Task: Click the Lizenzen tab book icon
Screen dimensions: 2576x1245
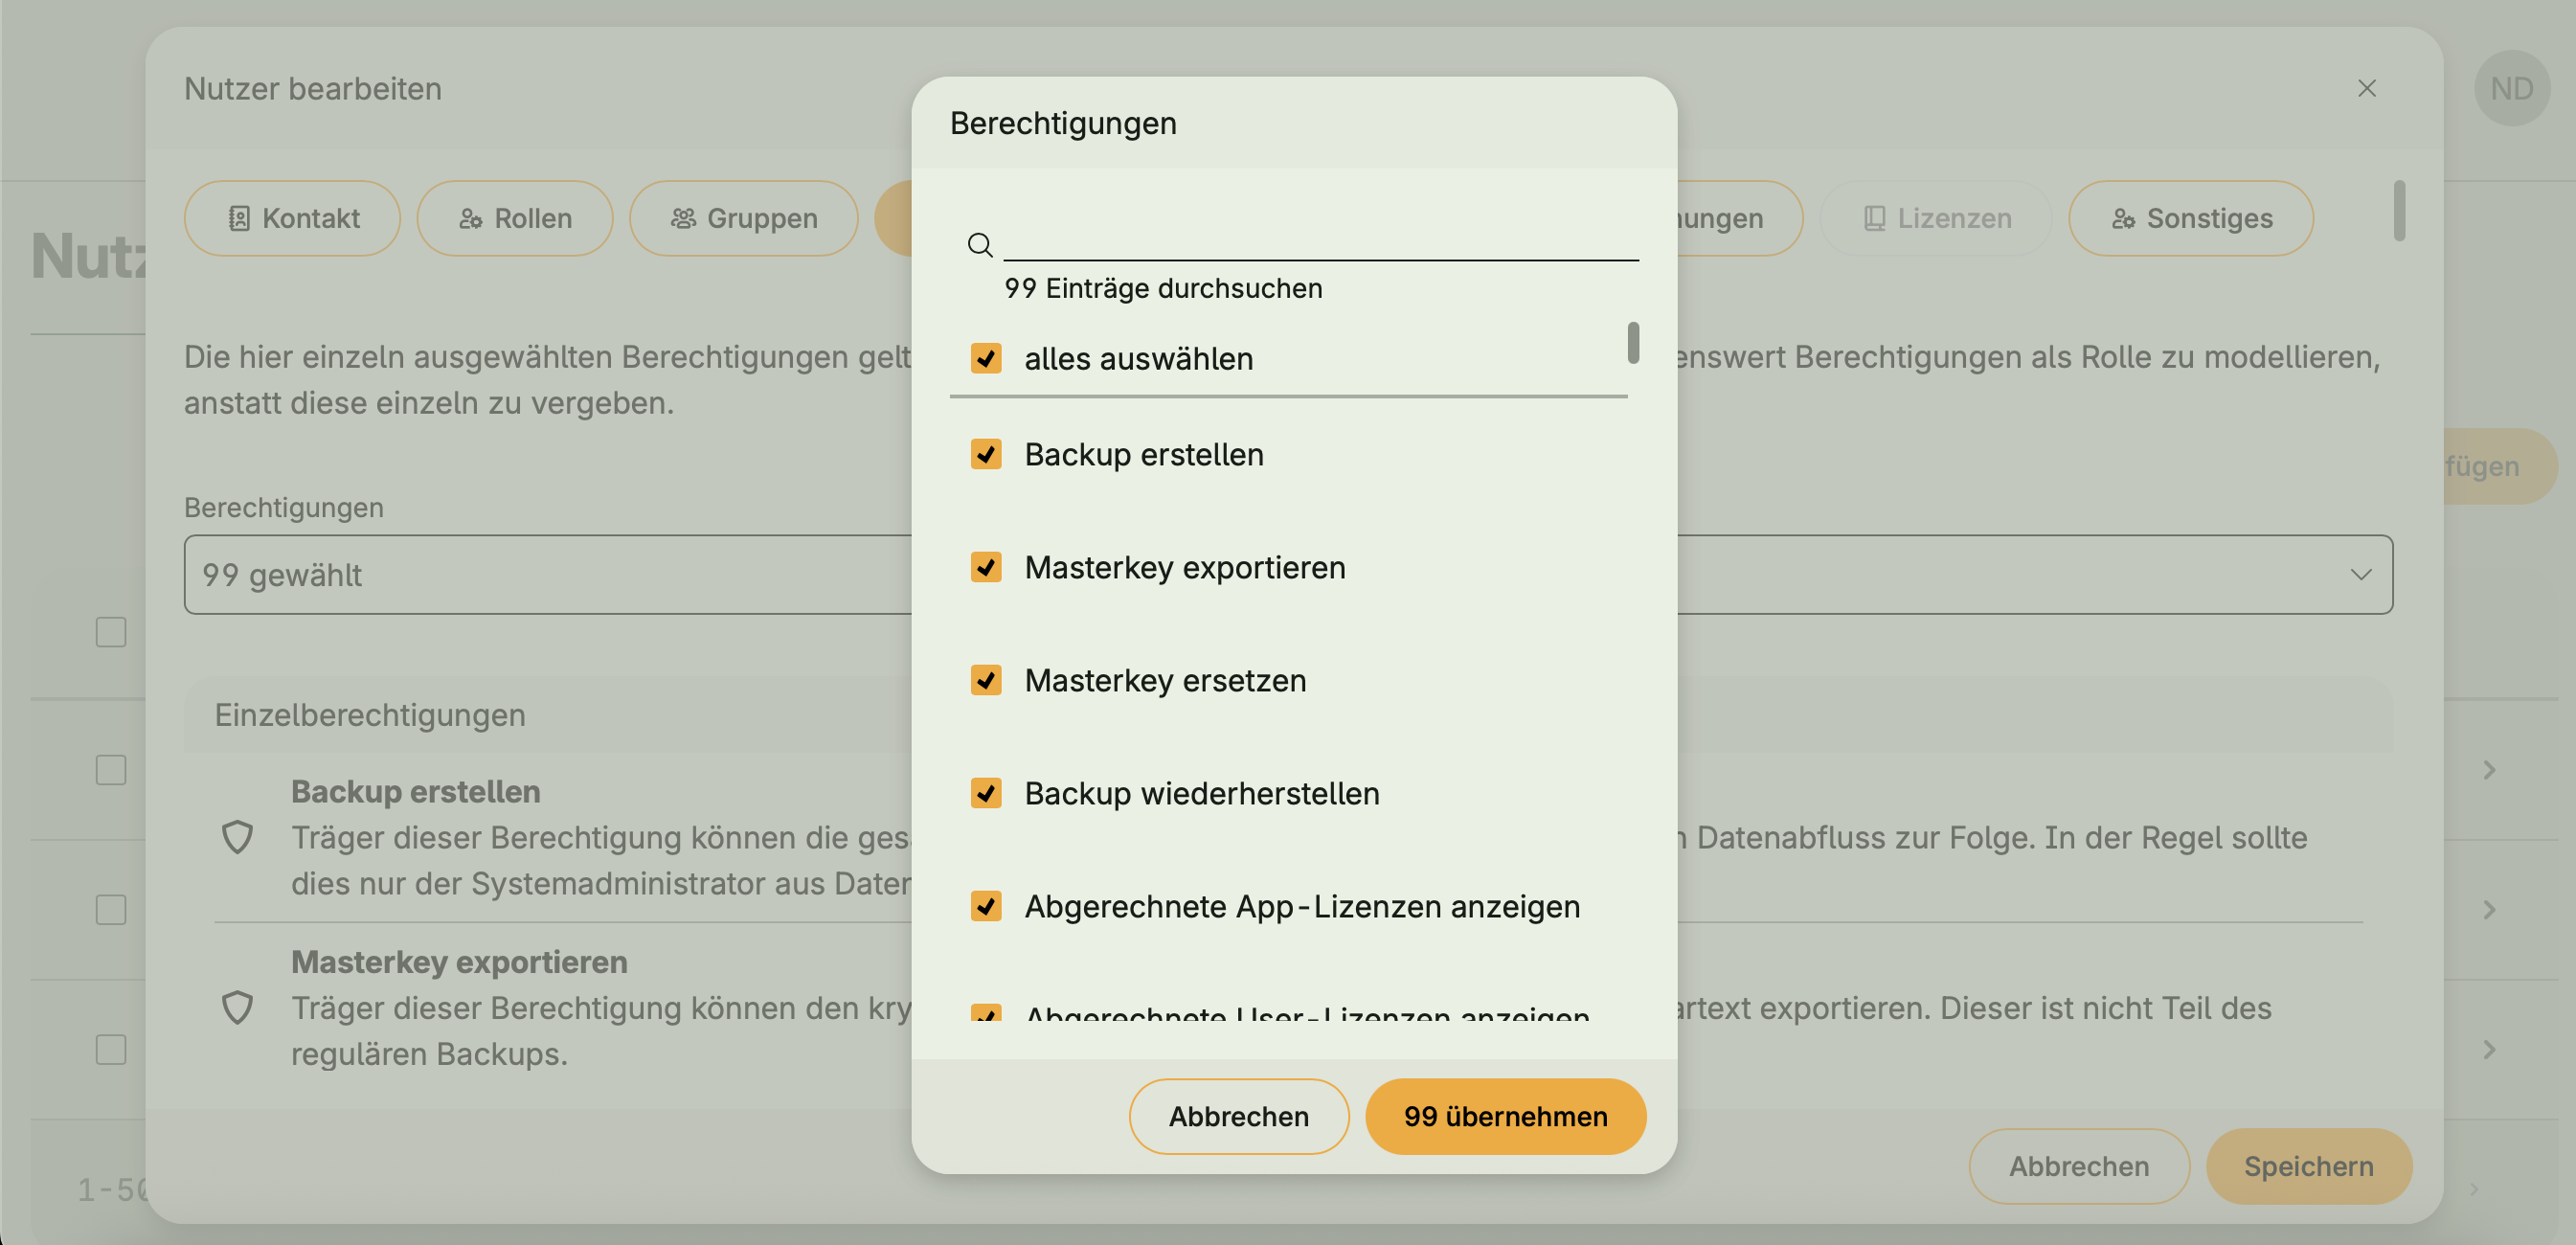Action: pos(1875,218)
